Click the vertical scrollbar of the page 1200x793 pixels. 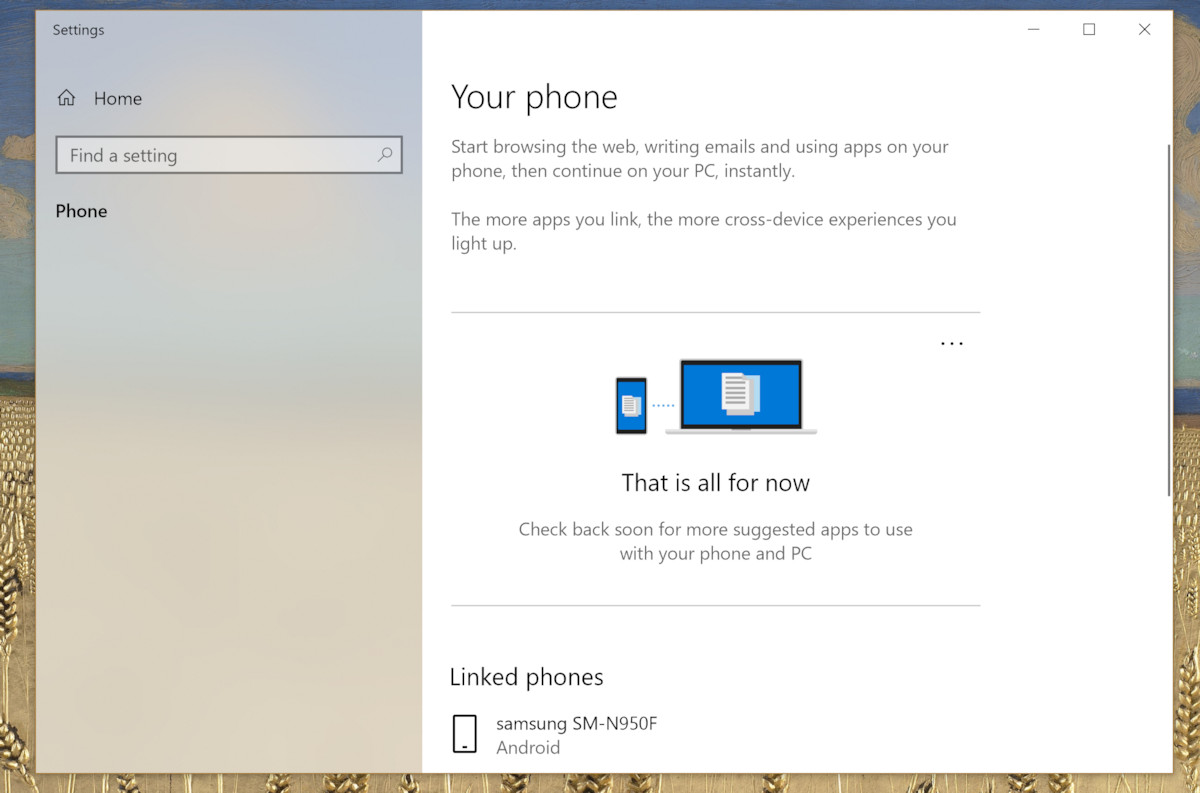tap(1167, 320)
